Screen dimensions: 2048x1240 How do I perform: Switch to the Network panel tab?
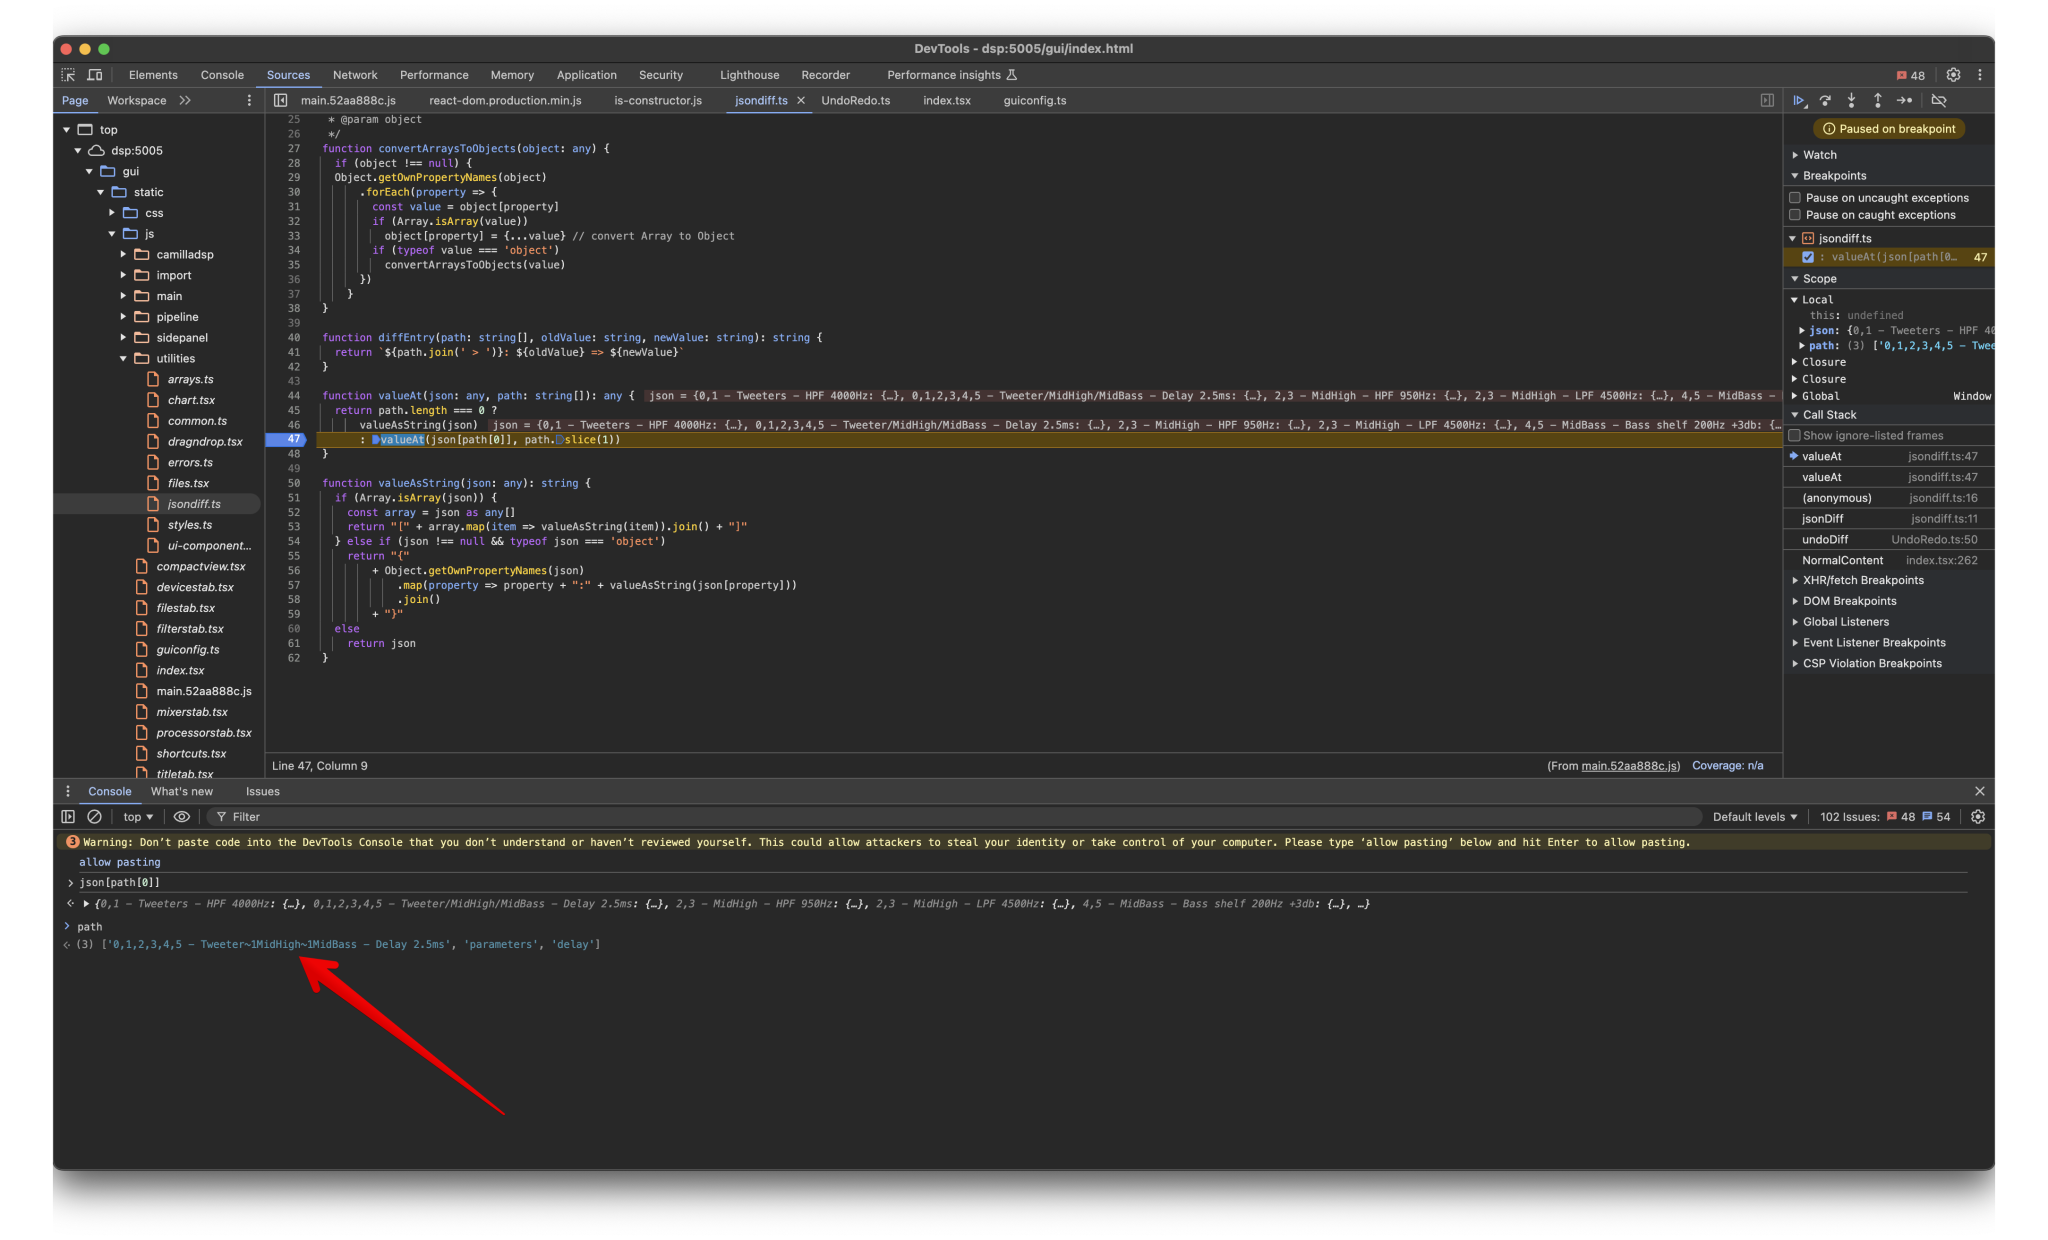click(x=355, y=75)
